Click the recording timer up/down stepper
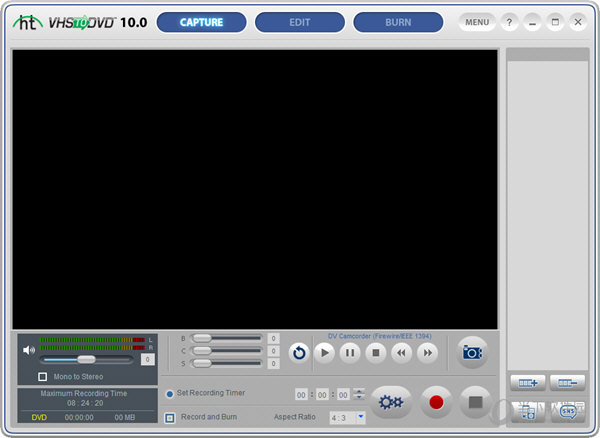Image resolution: width=600 pixels, height=438 pixels. tap(359, 394)
